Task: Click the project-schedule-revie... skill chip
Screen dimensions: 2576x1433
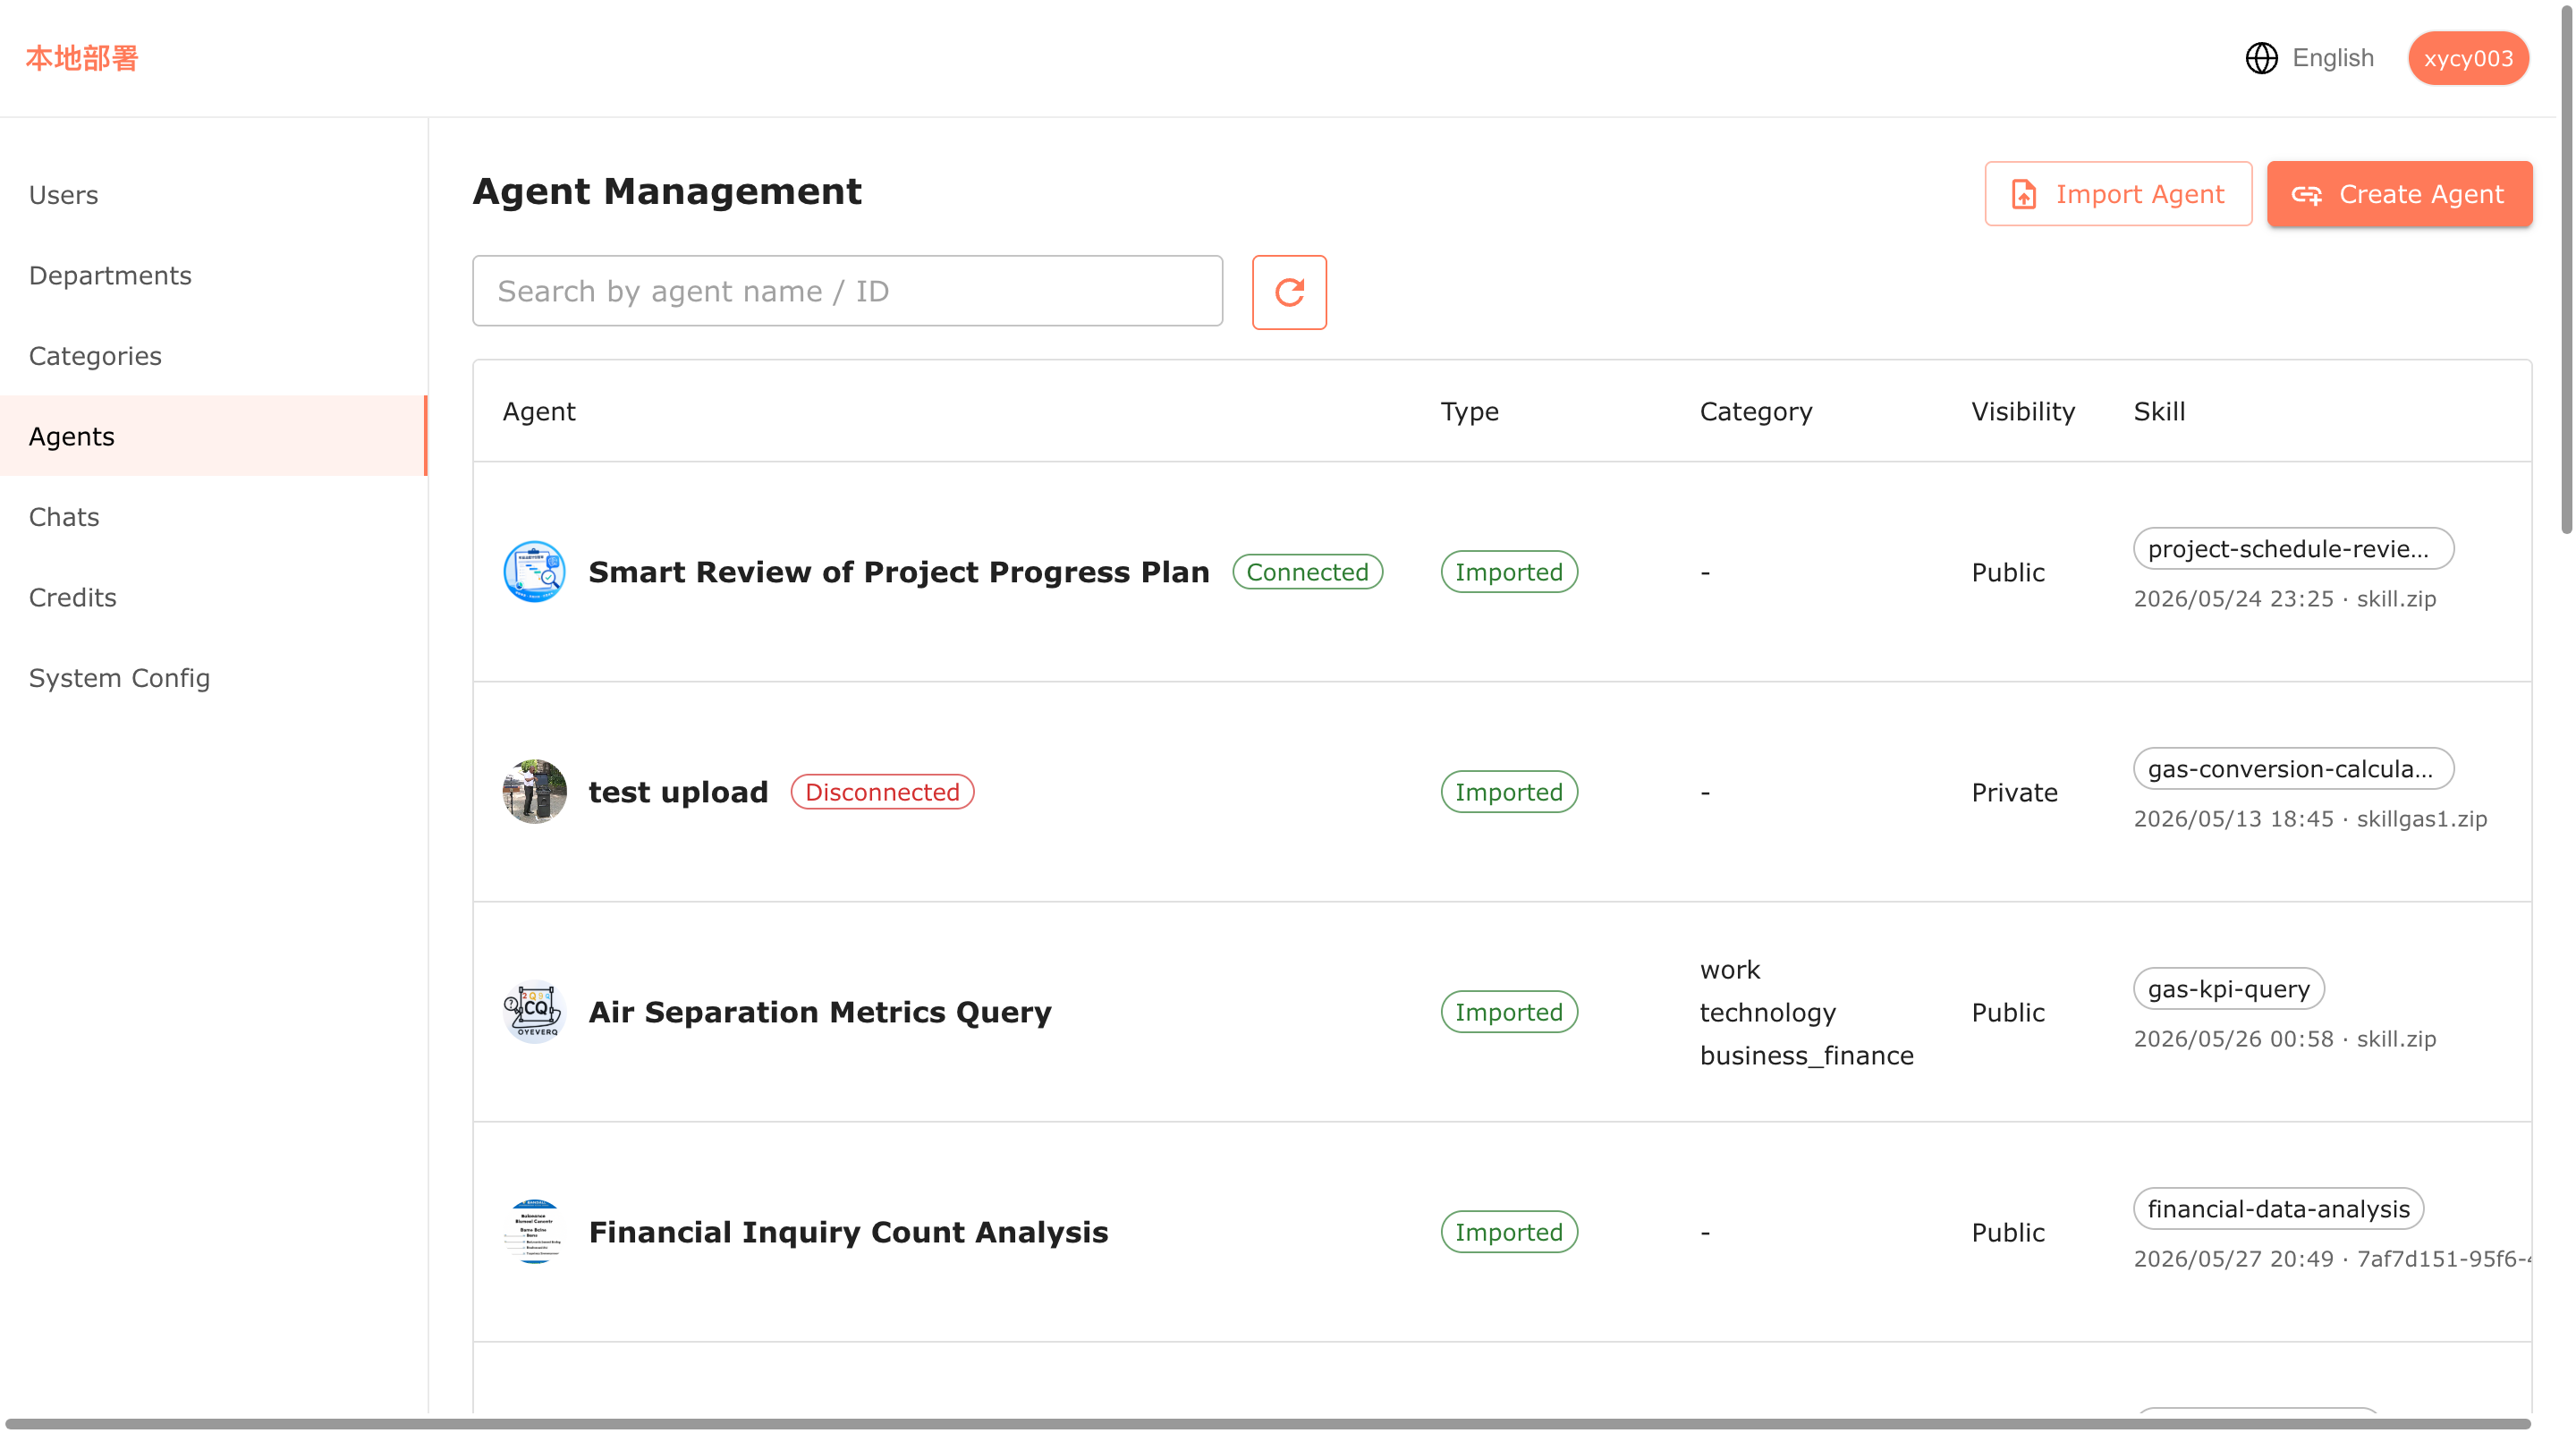Action: point(2293,549)
